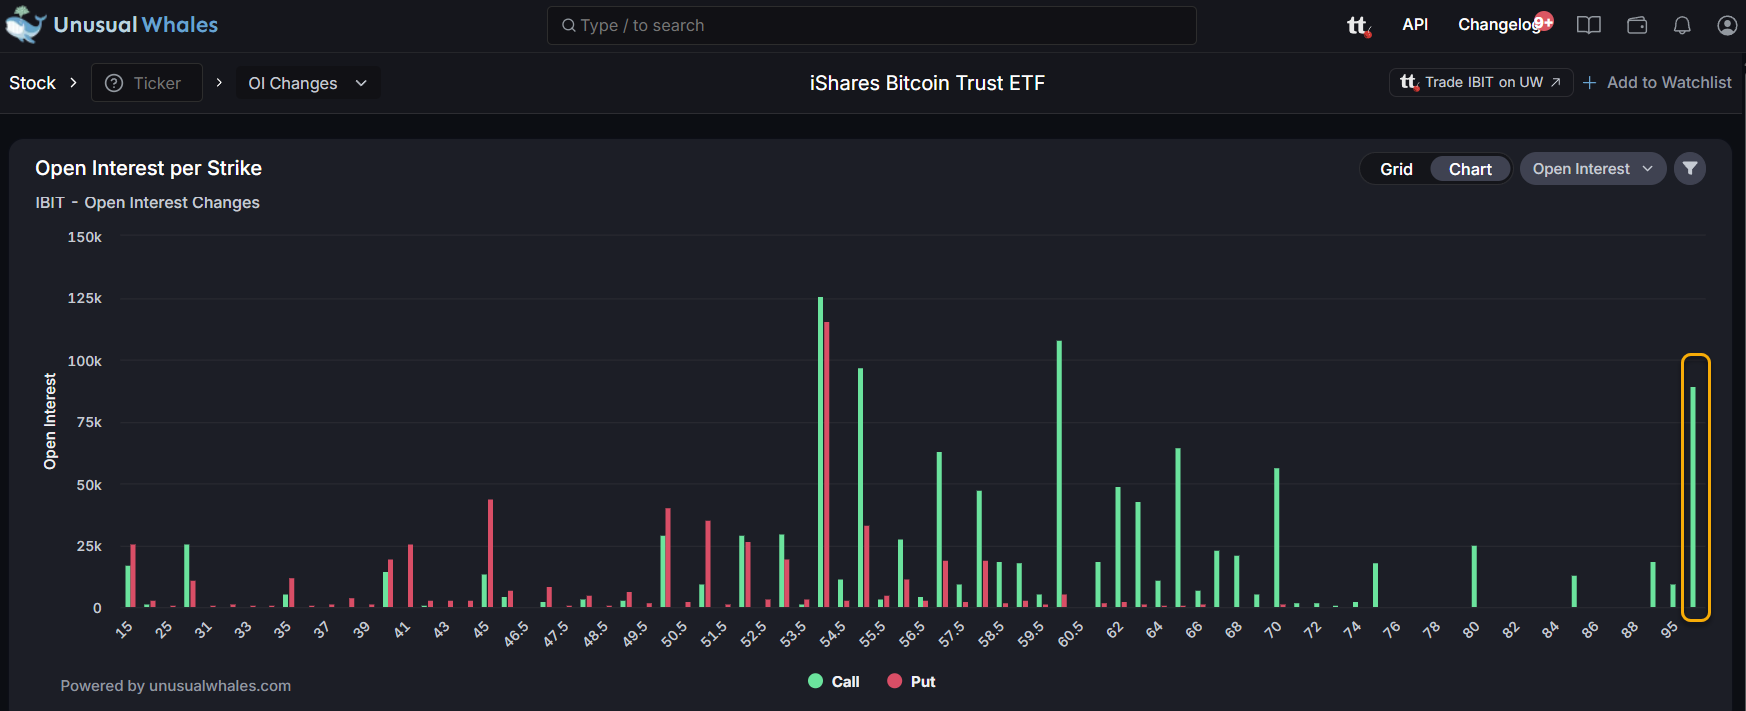Click the chevron before OI Changes

[x=219, y=83]
